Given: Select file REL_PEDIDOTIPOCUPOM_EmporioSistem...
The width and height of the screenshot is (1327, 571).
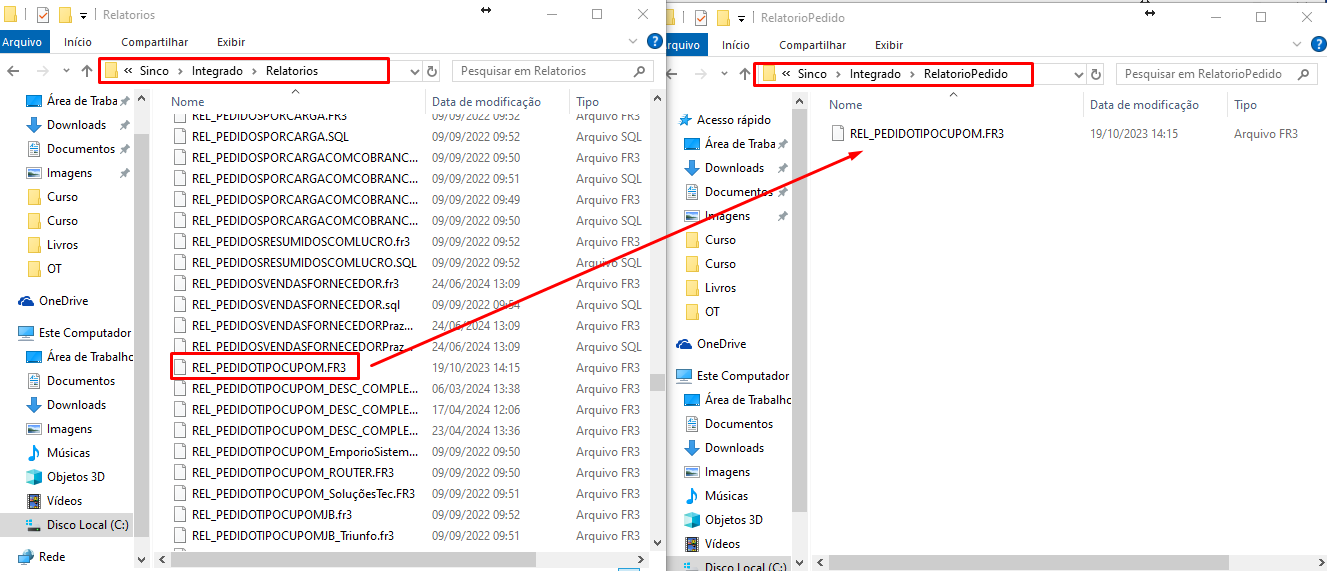Looking at the screenshot, I should point(304,451).
